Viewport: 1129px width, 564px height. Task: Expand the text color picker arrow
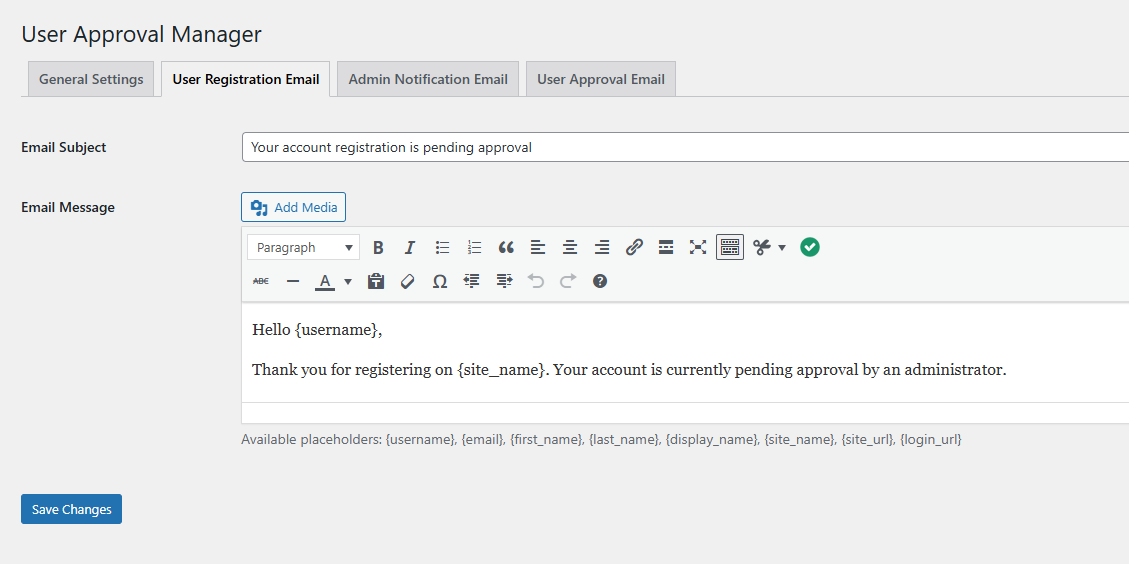[348, 281]
